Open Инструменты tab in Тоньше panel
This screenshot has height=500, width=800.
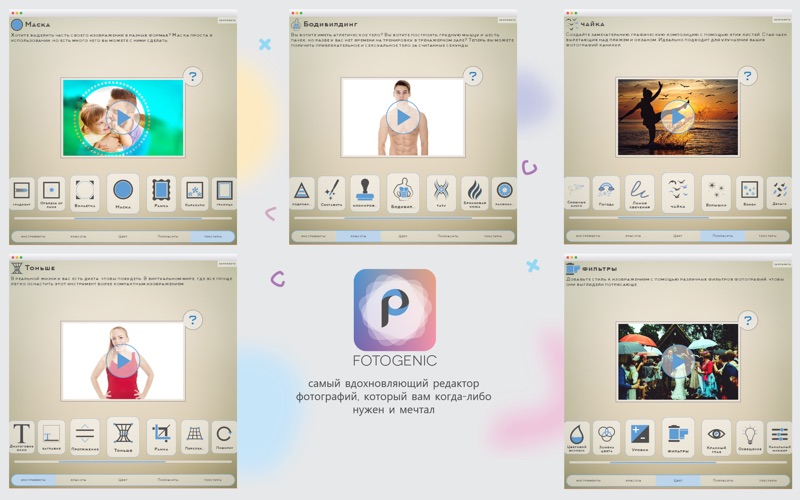(33, 480)
